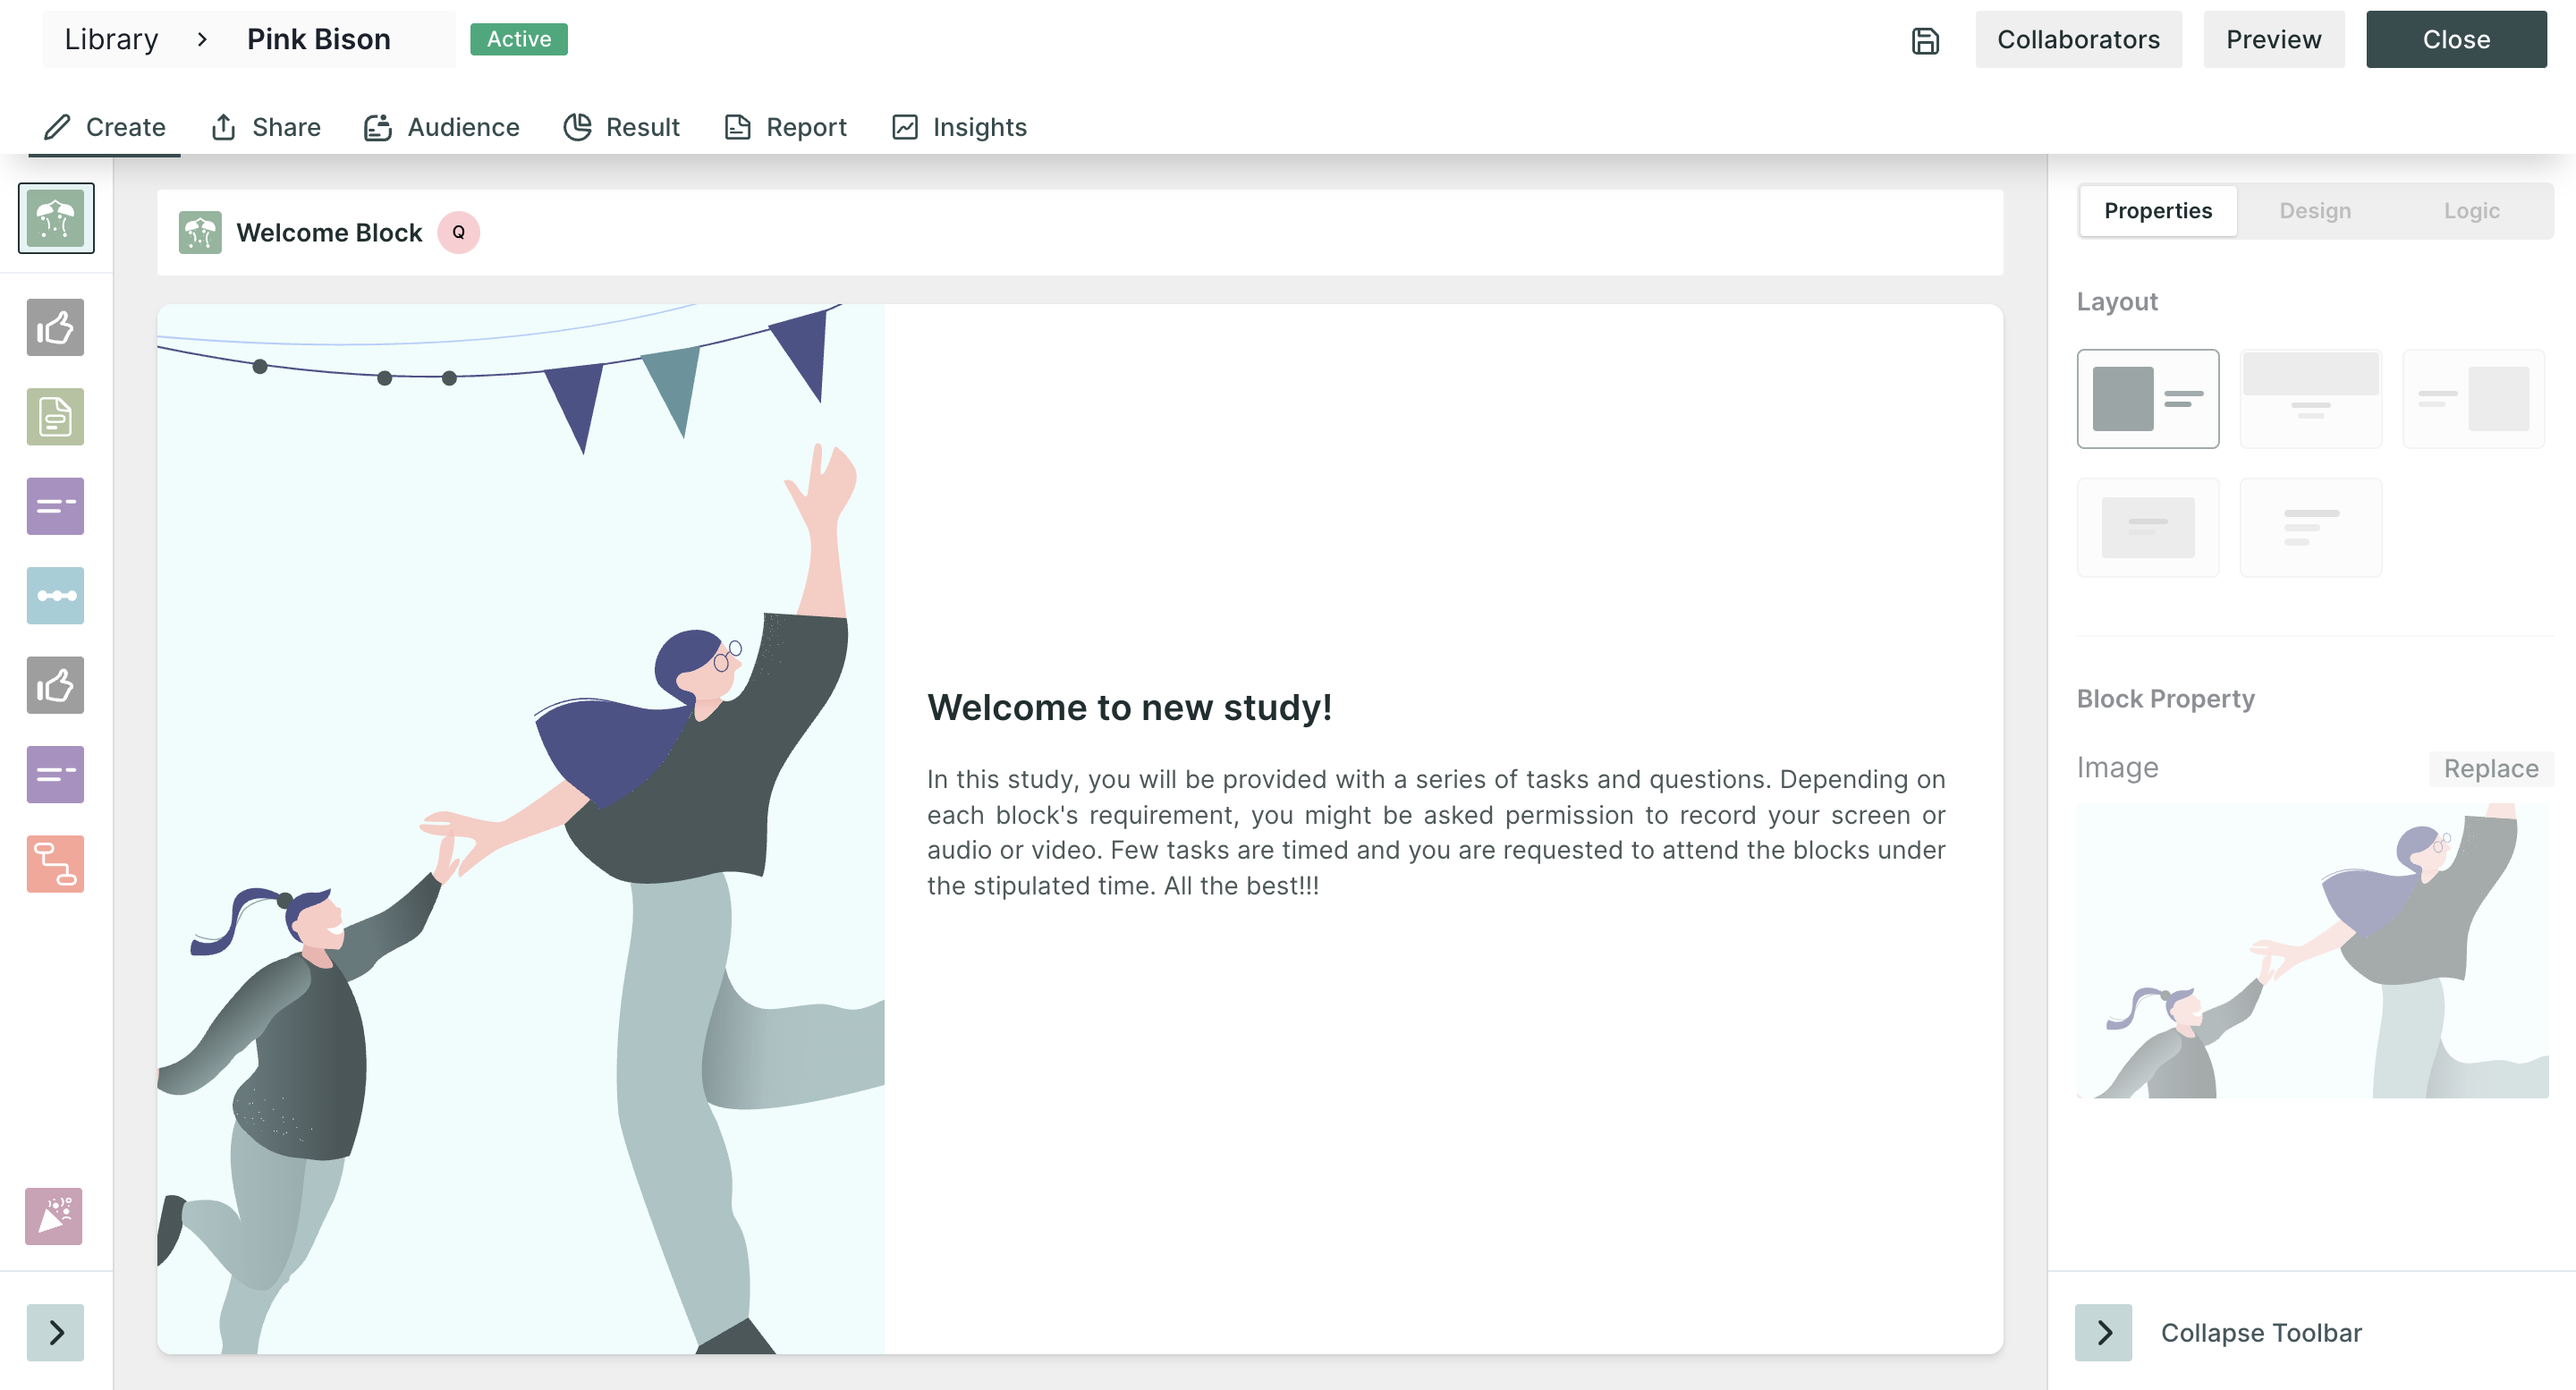Click the Pink Bison study name
Viewport: 2576px width, 1390px height.
coord(319,40)
